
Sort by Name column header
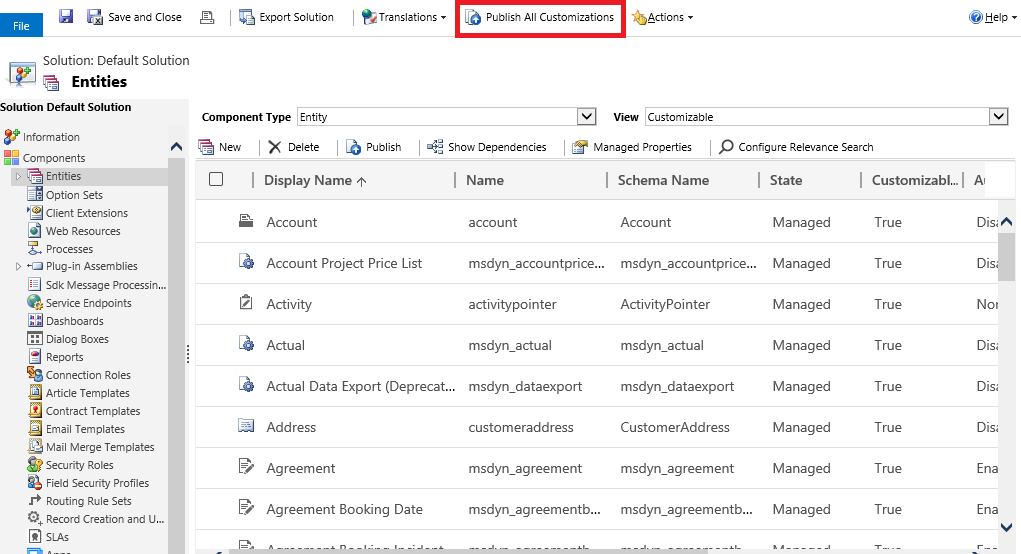coord(485,180)
